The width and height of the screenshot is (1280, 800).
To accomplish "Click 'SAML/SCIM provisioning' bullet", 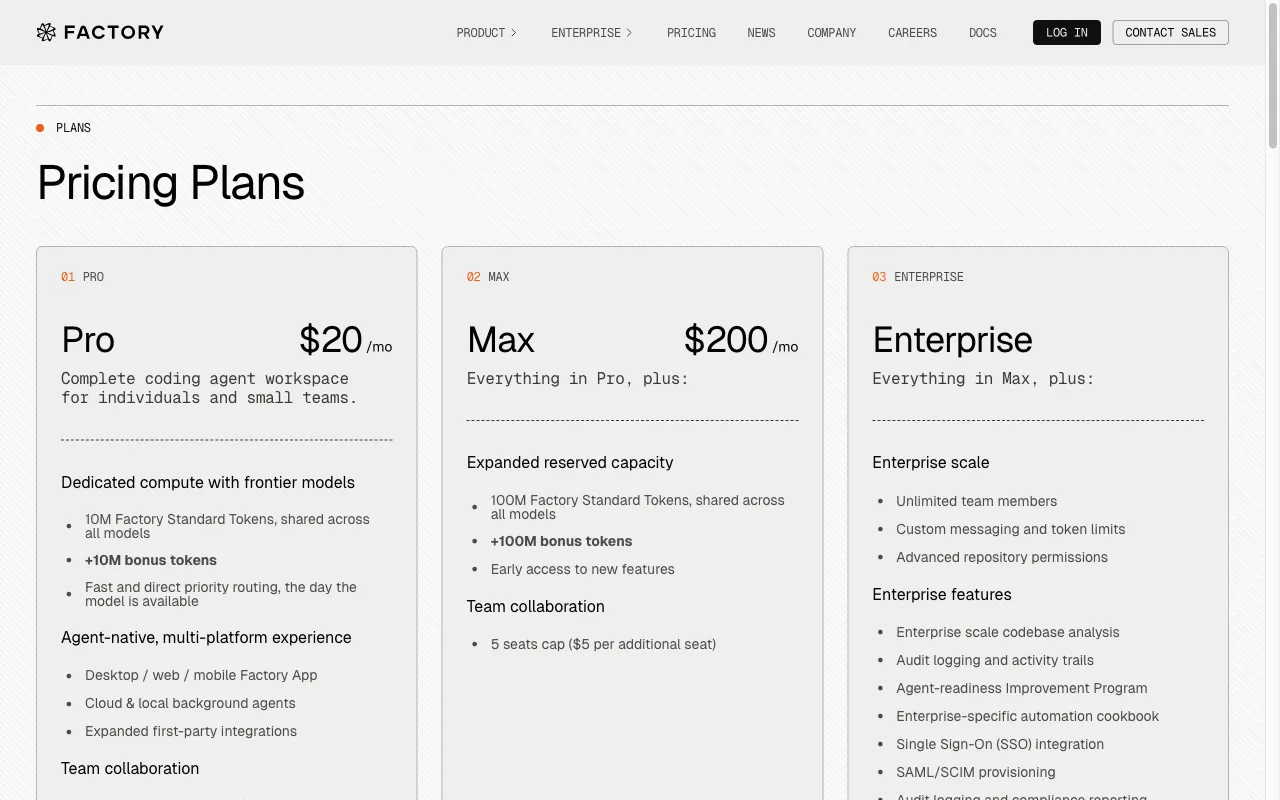I will 976,773.
